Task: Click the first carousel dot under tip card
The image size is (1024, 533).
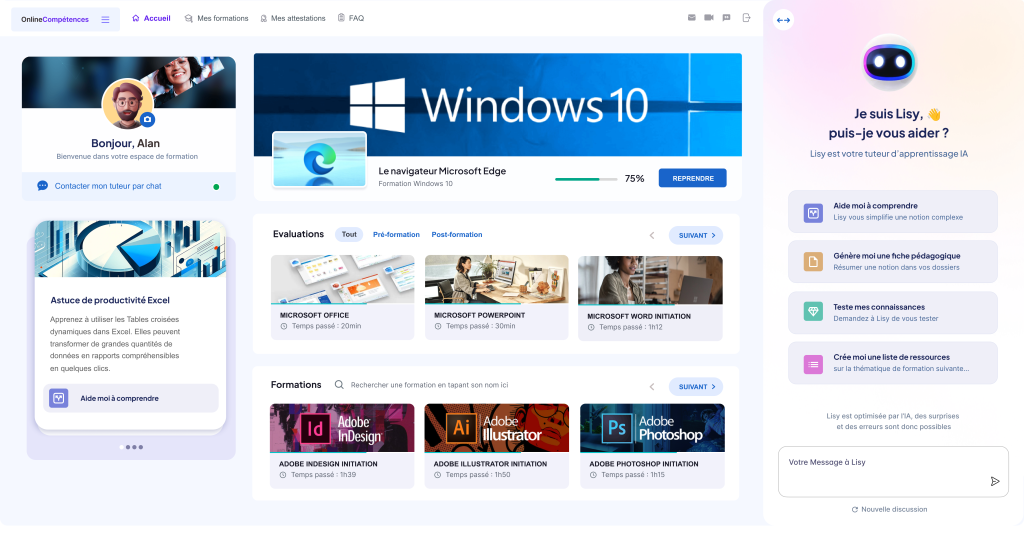Action: (121, 447)
